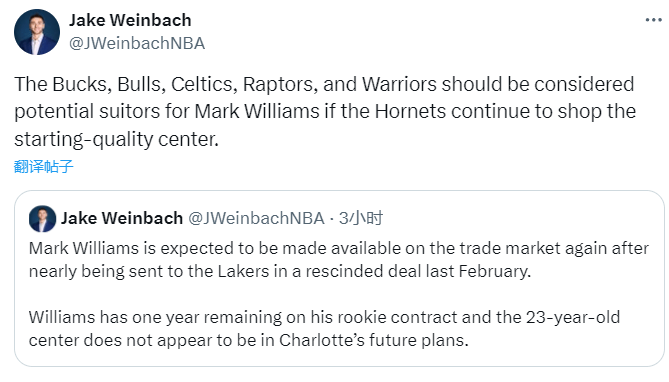Image resolution: width=669 pixels, height=382 pixels.
Task: Click the text "starting-quality center."
Action: click(116, 139)
